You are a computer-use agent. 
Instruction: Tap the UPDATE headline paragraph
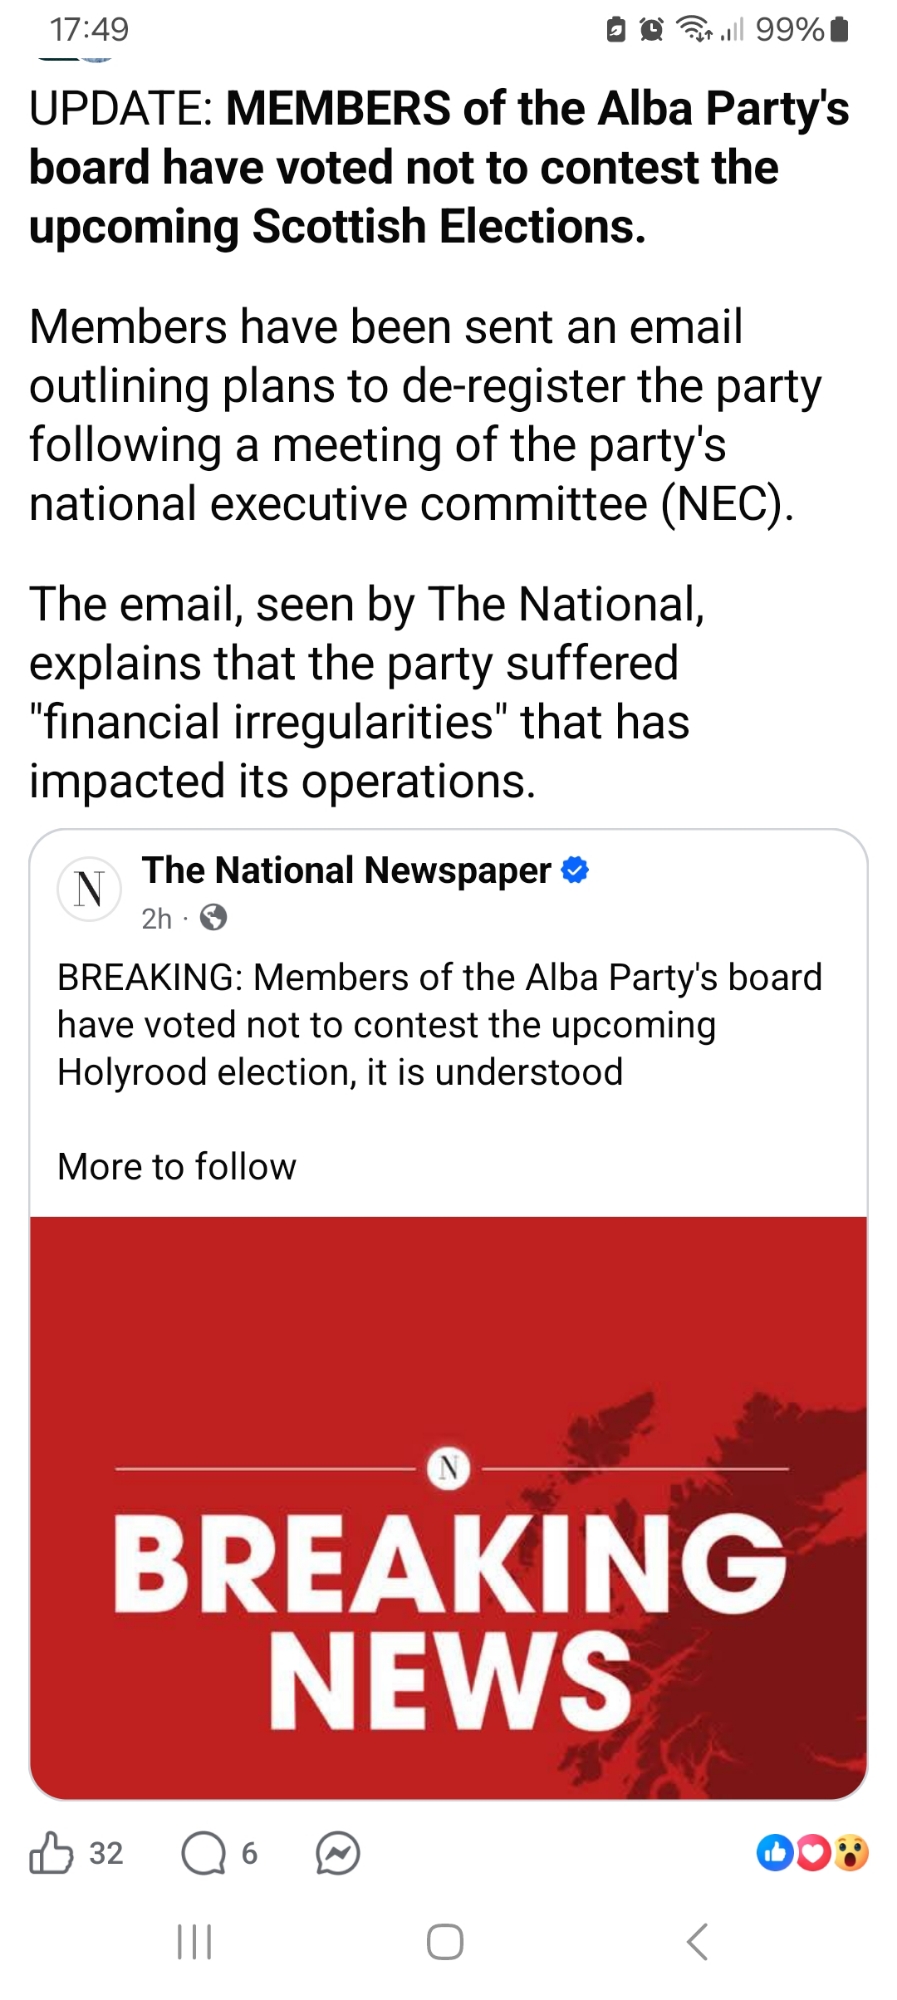[439, 167]
